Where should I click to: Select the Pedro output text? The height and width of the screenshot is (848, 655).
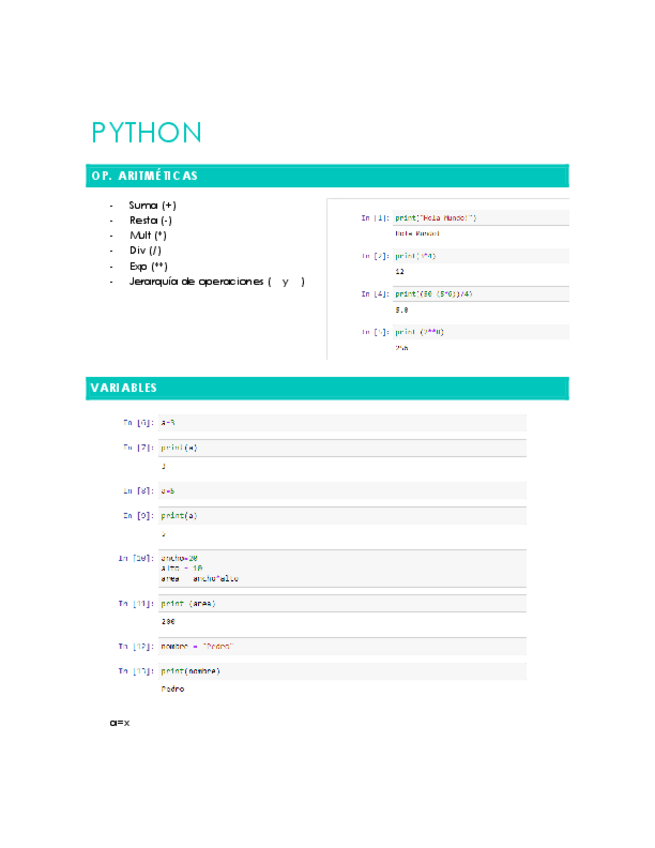[173, 689]
